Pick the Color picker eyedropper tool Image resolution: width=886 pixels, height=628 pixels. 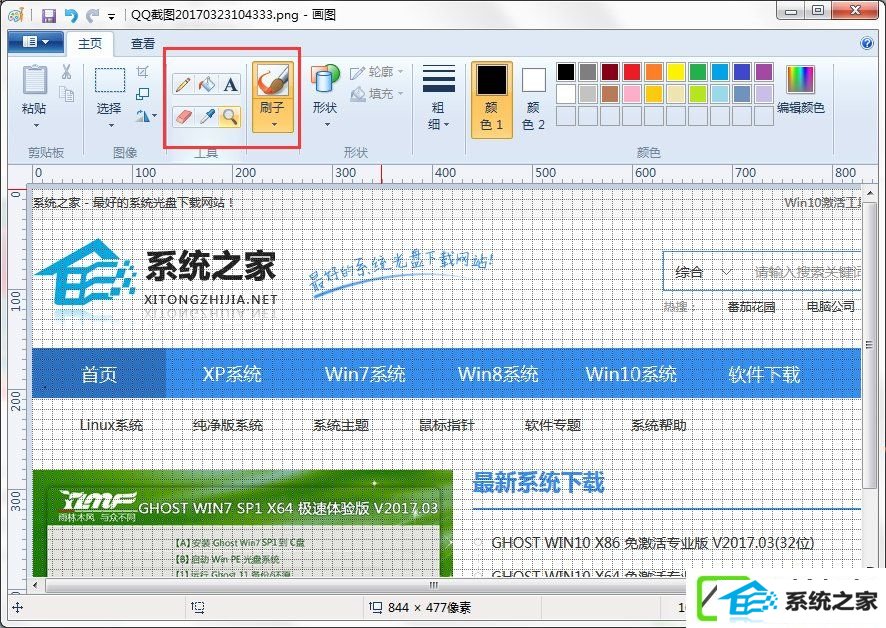pyautogui.click(x=206, y=117)
